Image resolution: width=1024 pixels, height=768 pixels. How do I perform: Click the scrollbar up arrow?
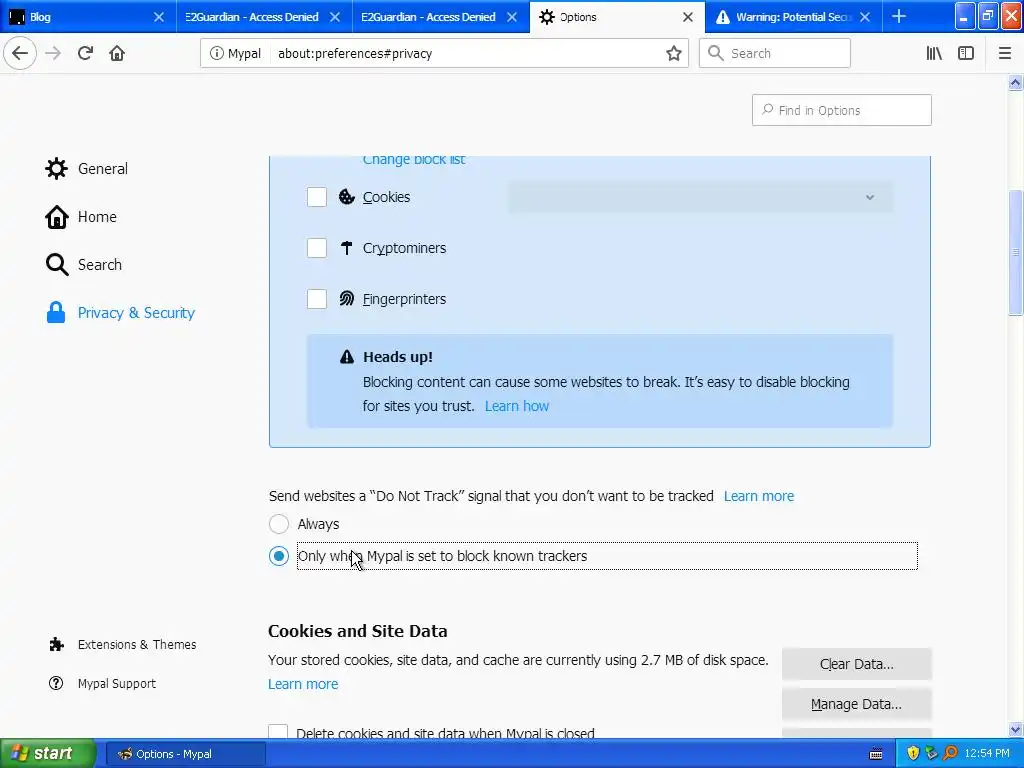[1015, 82]
